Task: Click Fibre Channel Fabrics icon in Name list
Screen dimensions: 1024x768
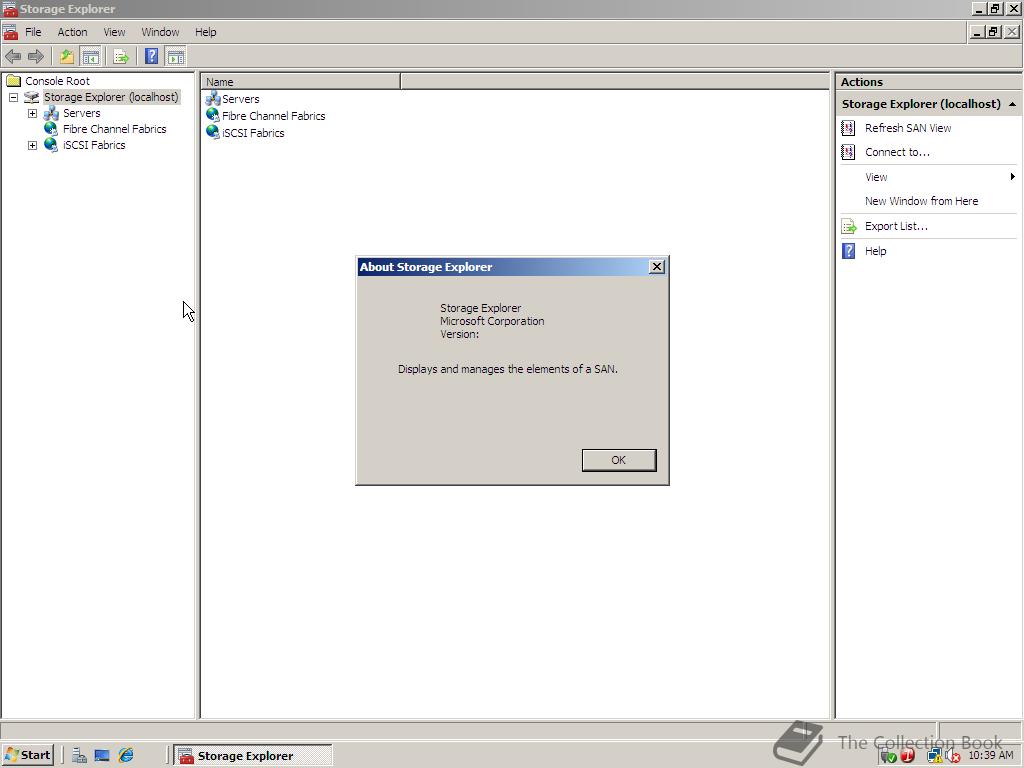Action: click(213, 116)
